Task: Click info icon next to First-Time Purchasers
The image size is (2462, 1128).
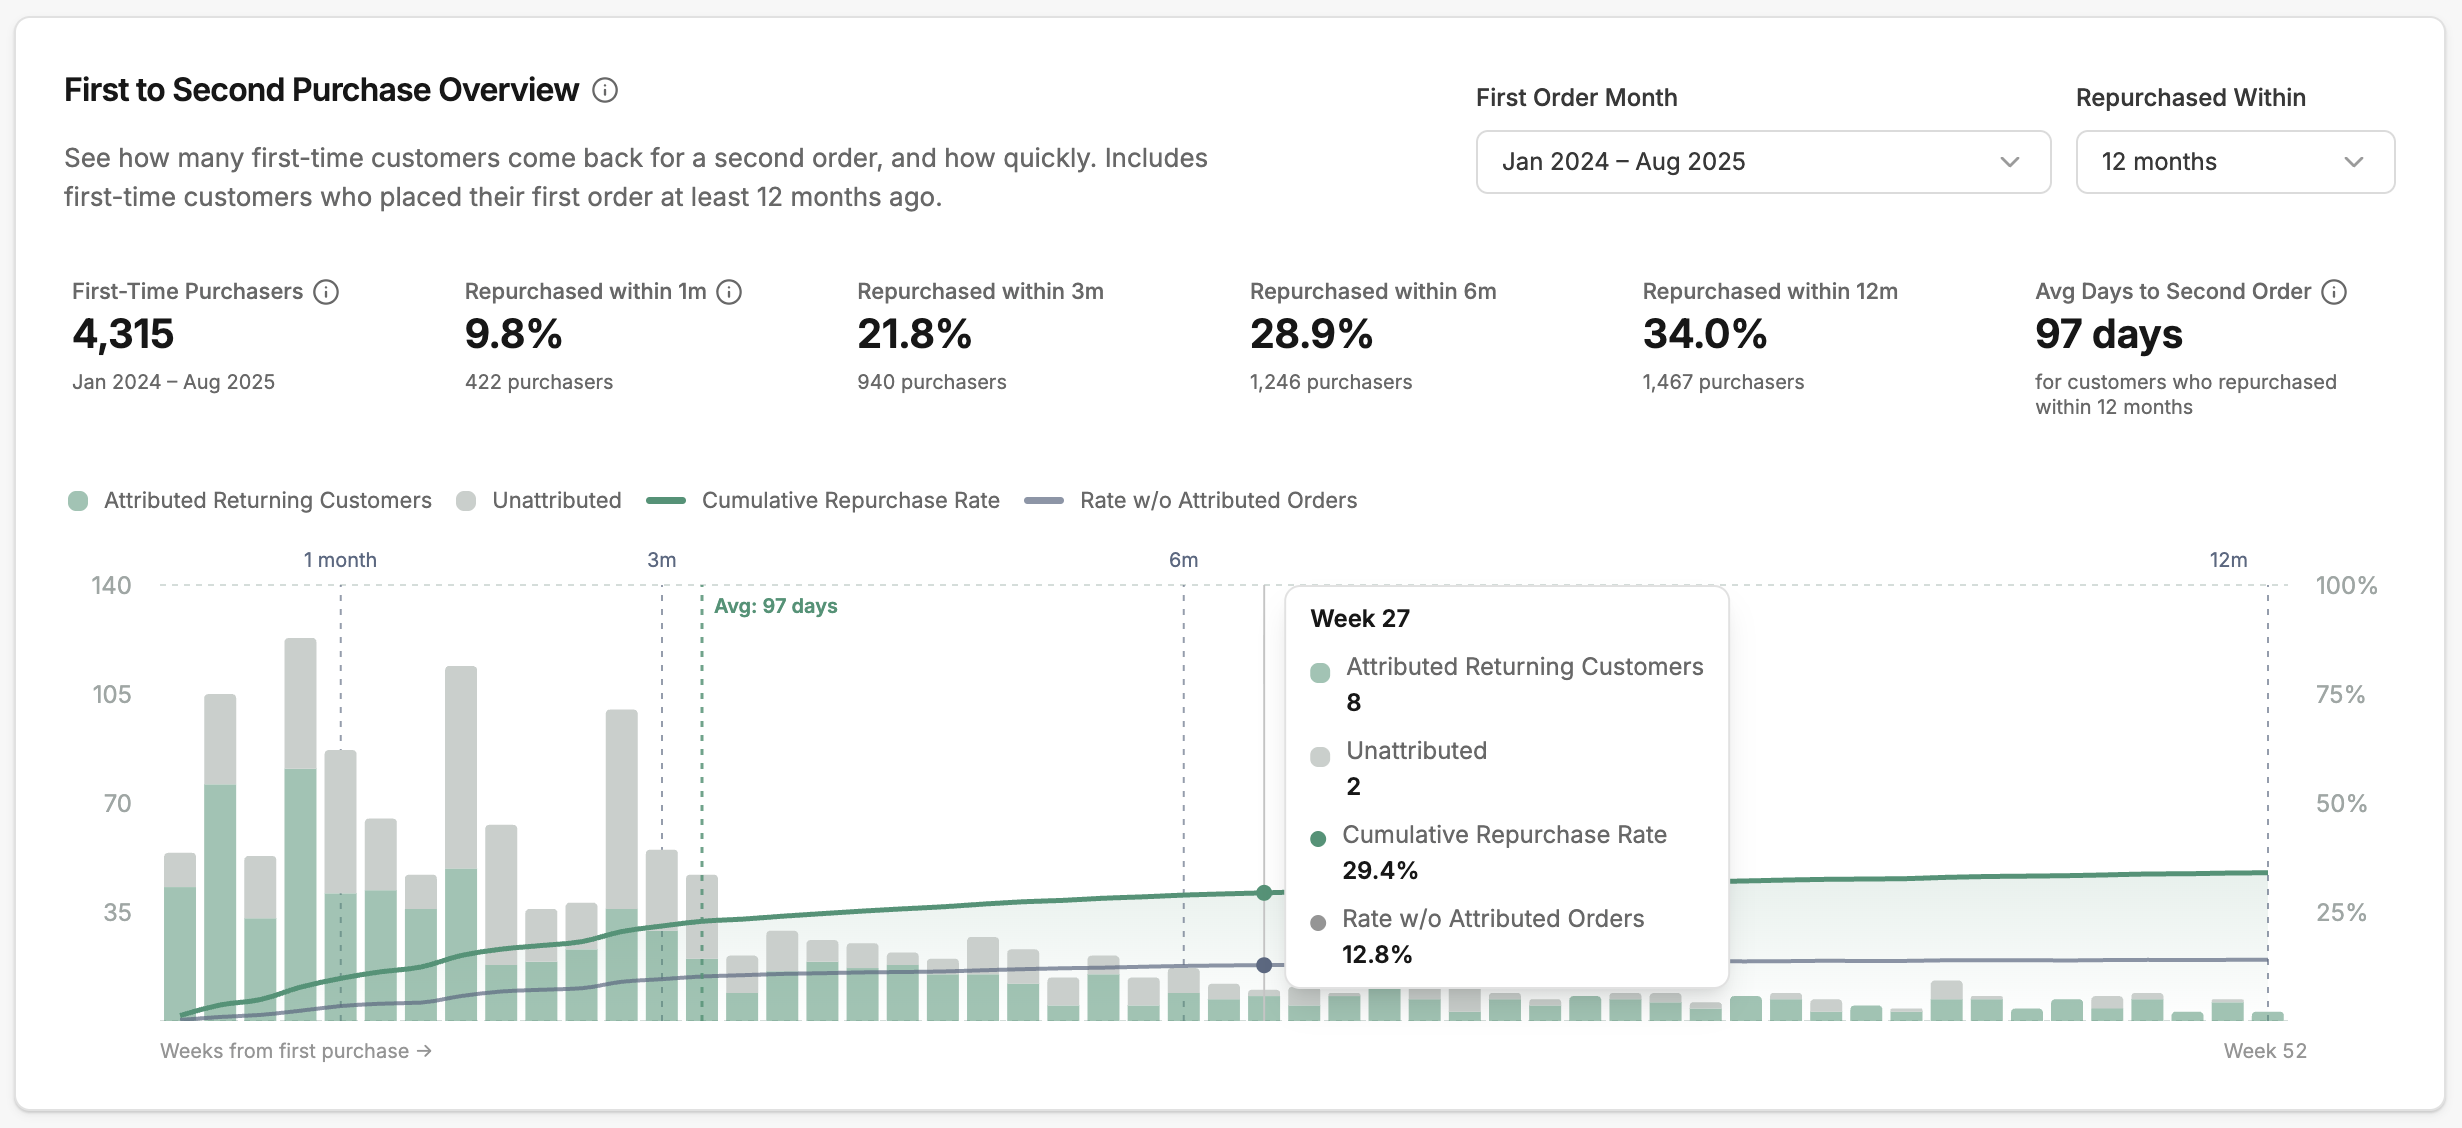Action: [326, 292]
